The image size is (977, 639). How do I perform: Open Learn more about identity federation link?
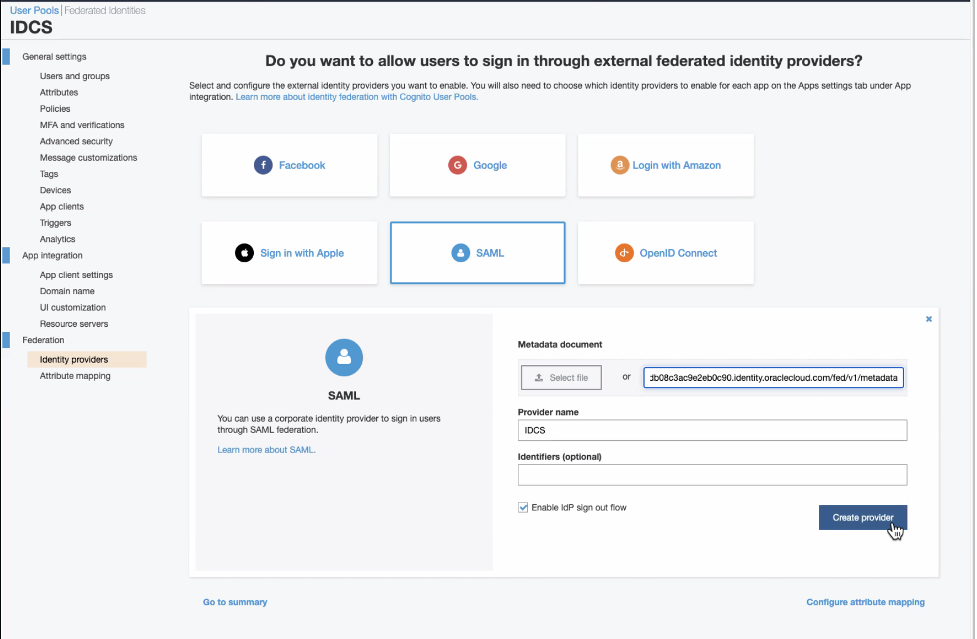(356, 97)
